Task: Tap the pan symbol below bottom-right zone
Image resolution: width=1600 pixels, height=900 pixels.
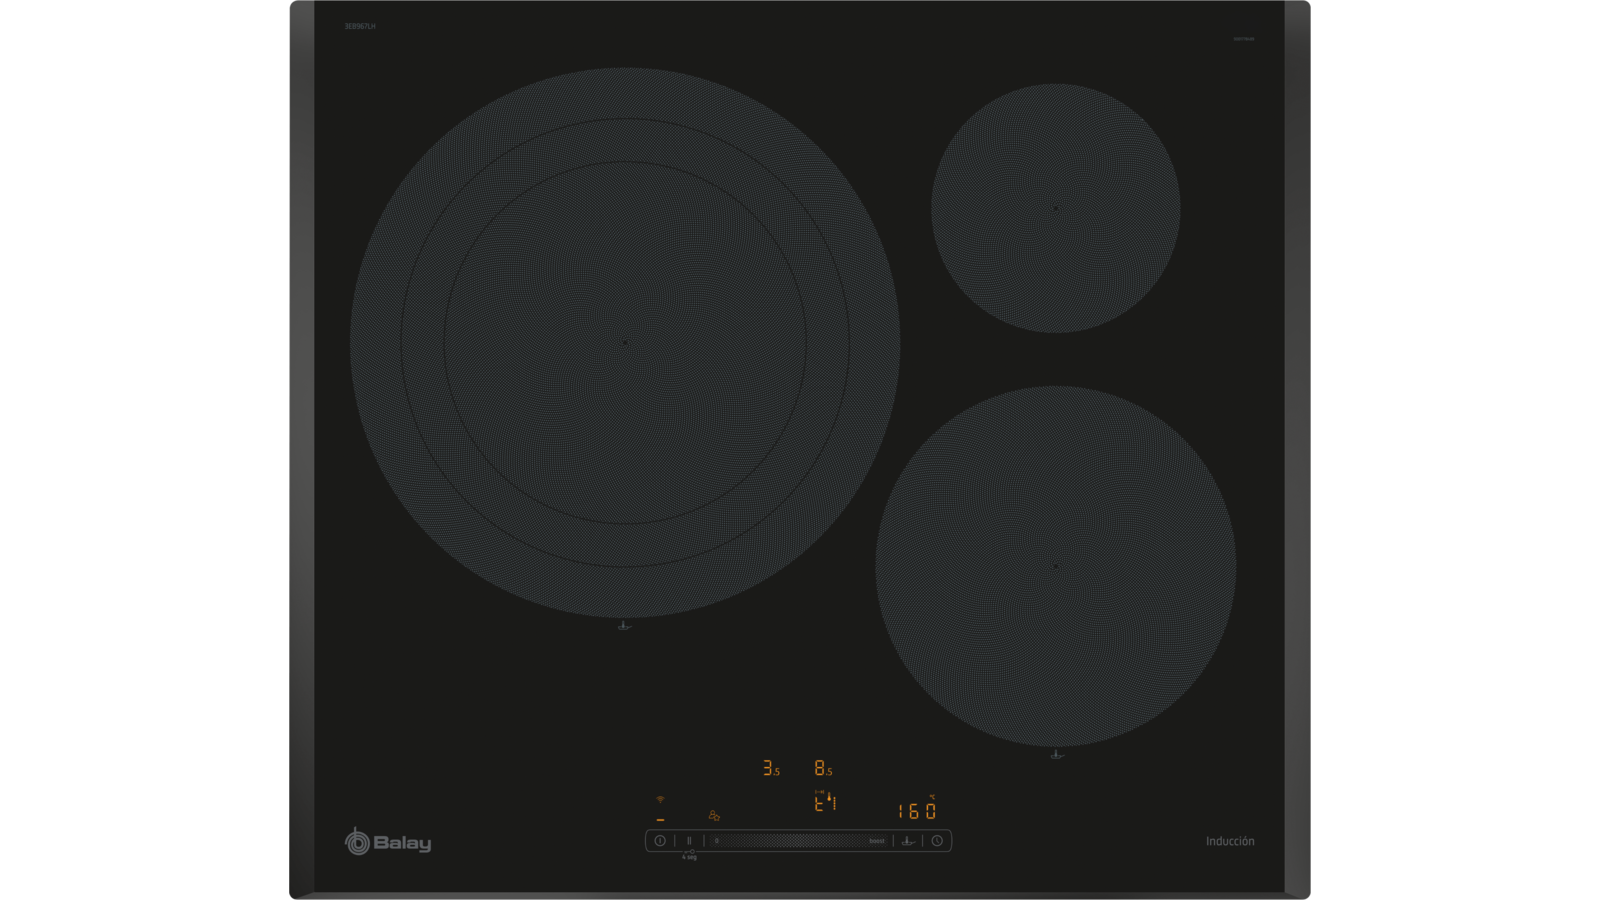Action: click(x=1056, y=754)
